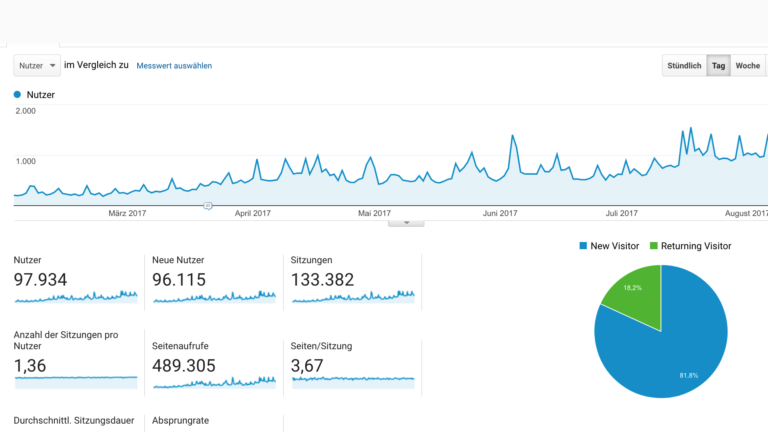Select the Tag granularity button
The image size is (768, 432).
pos(718,66)
